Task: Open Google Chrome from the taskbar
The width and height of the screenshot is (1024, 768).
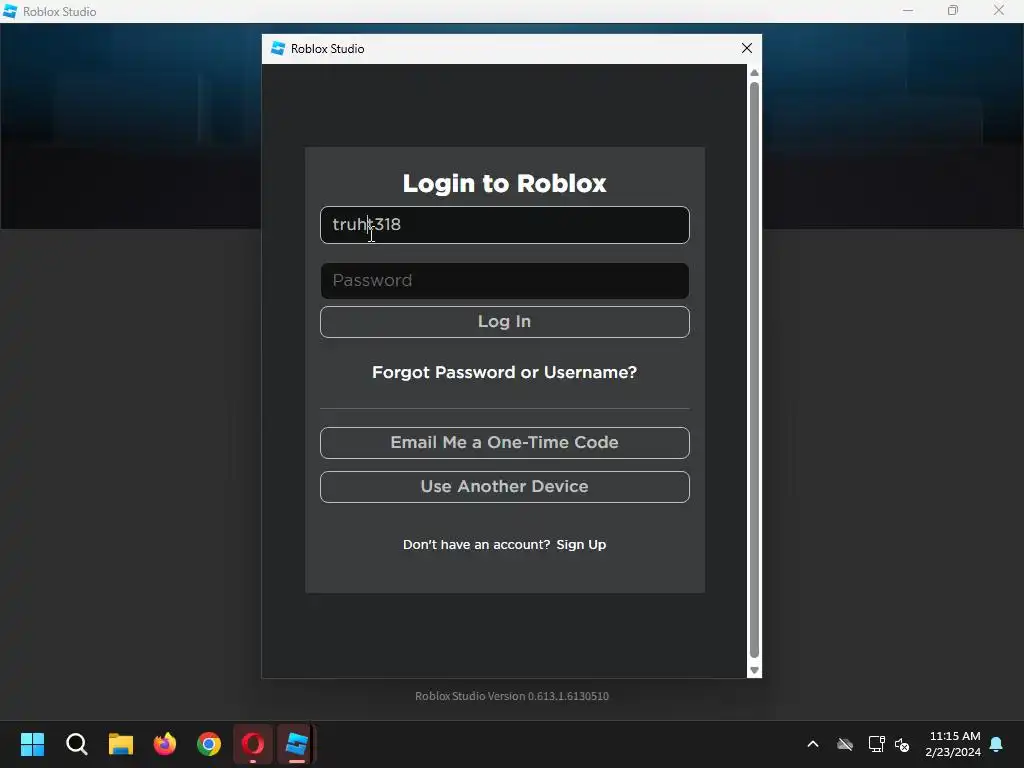Action: tap(209, 744)
